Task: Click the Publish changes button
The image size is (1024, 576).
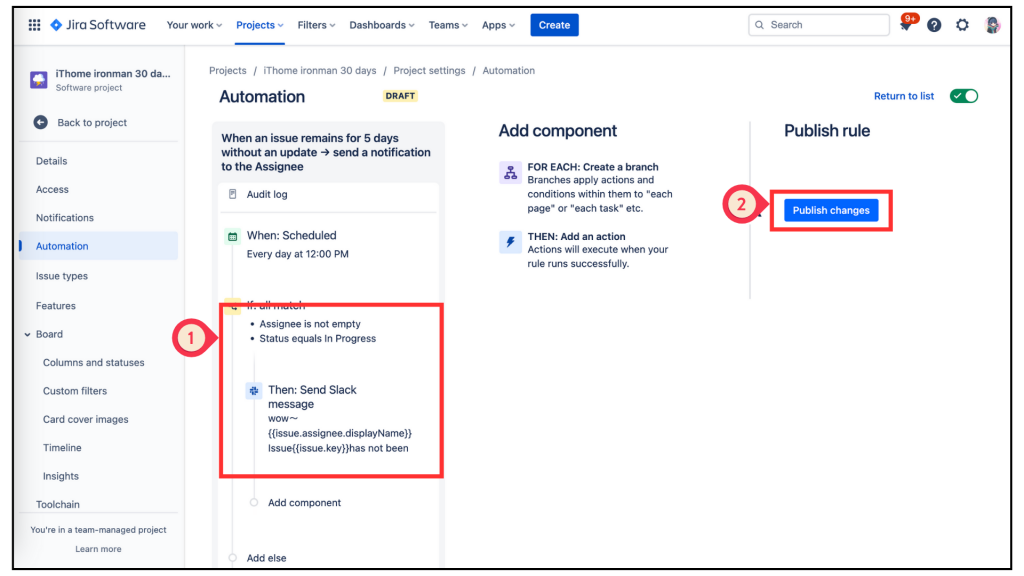Action: 831,210
